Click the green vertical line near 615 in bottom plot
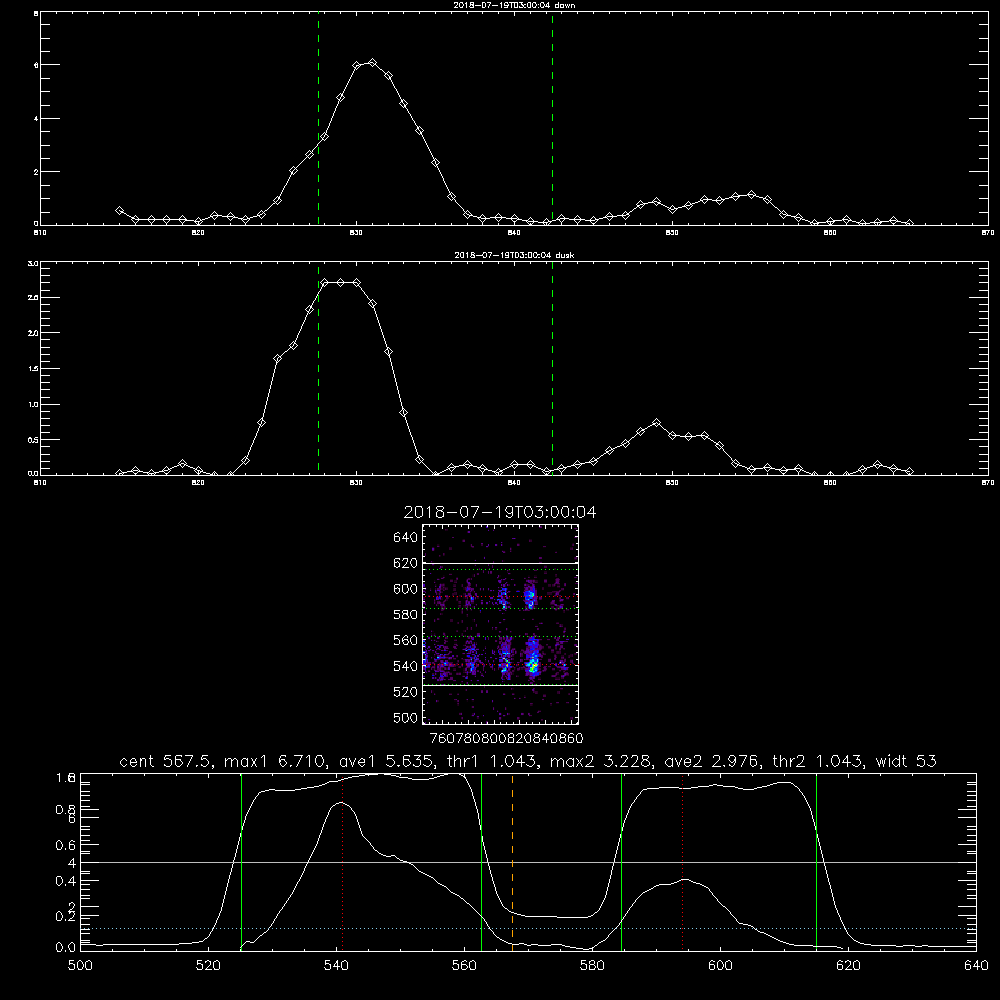The height and width of the screenshot is (1000, 1000). click(816, 861)
